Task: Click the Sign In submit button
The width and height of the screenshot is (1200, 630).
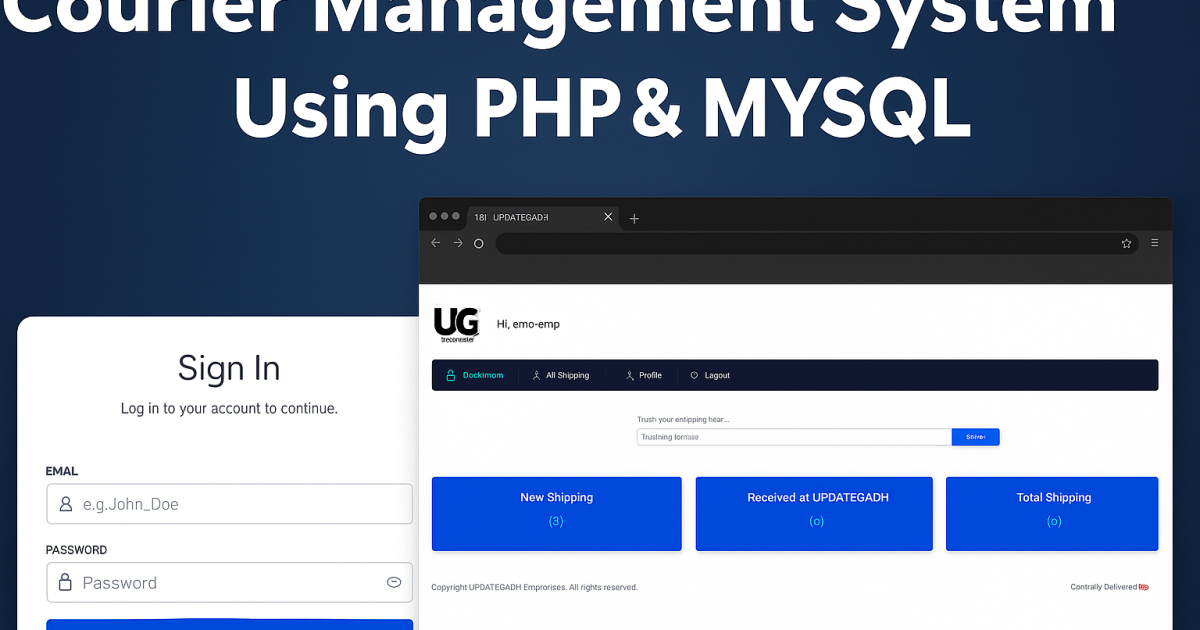Action: tap(229, 625)
